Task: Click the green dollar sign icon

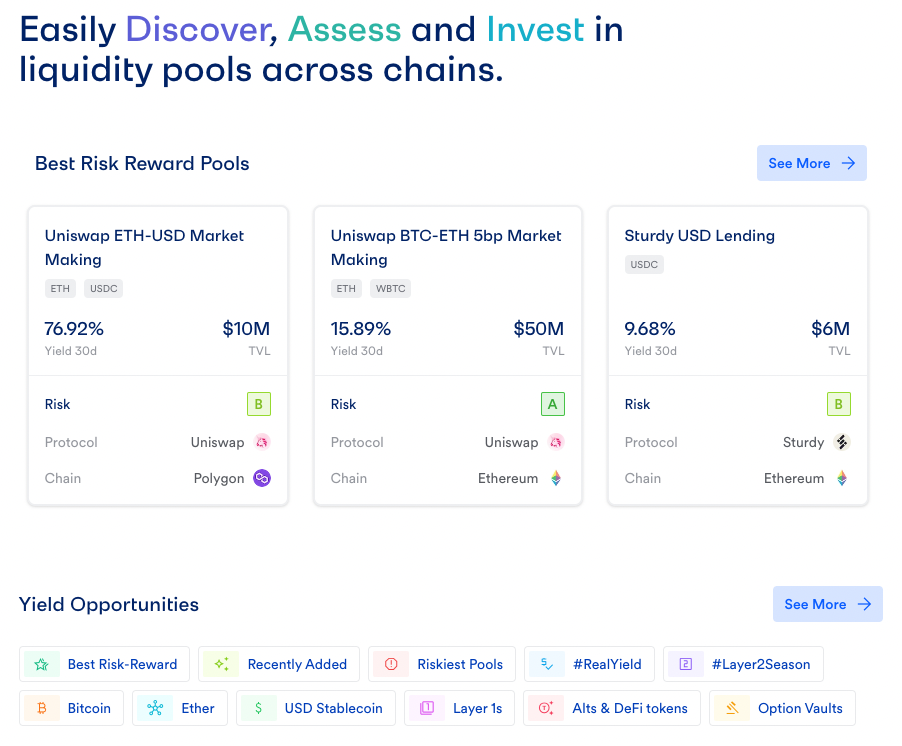Action: point(259,708)
